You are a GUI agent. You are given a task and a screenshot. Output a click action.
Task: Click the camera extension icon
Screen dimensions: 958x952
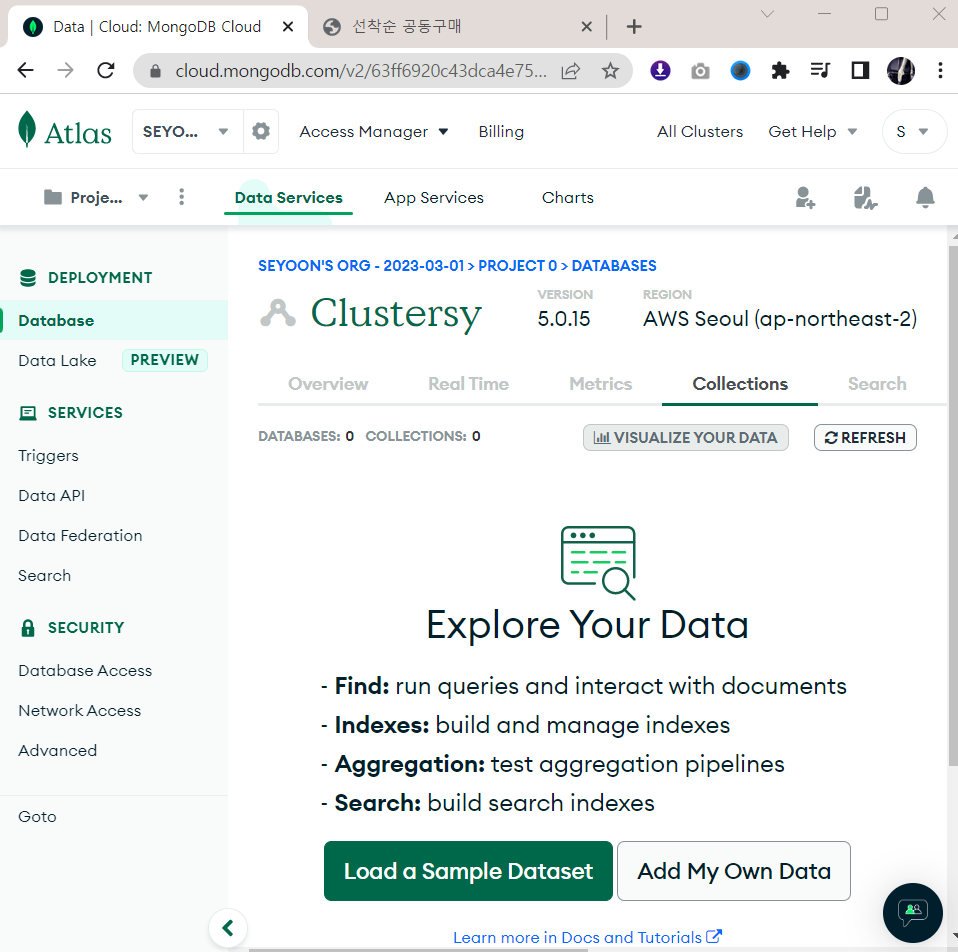coord(700,71)
